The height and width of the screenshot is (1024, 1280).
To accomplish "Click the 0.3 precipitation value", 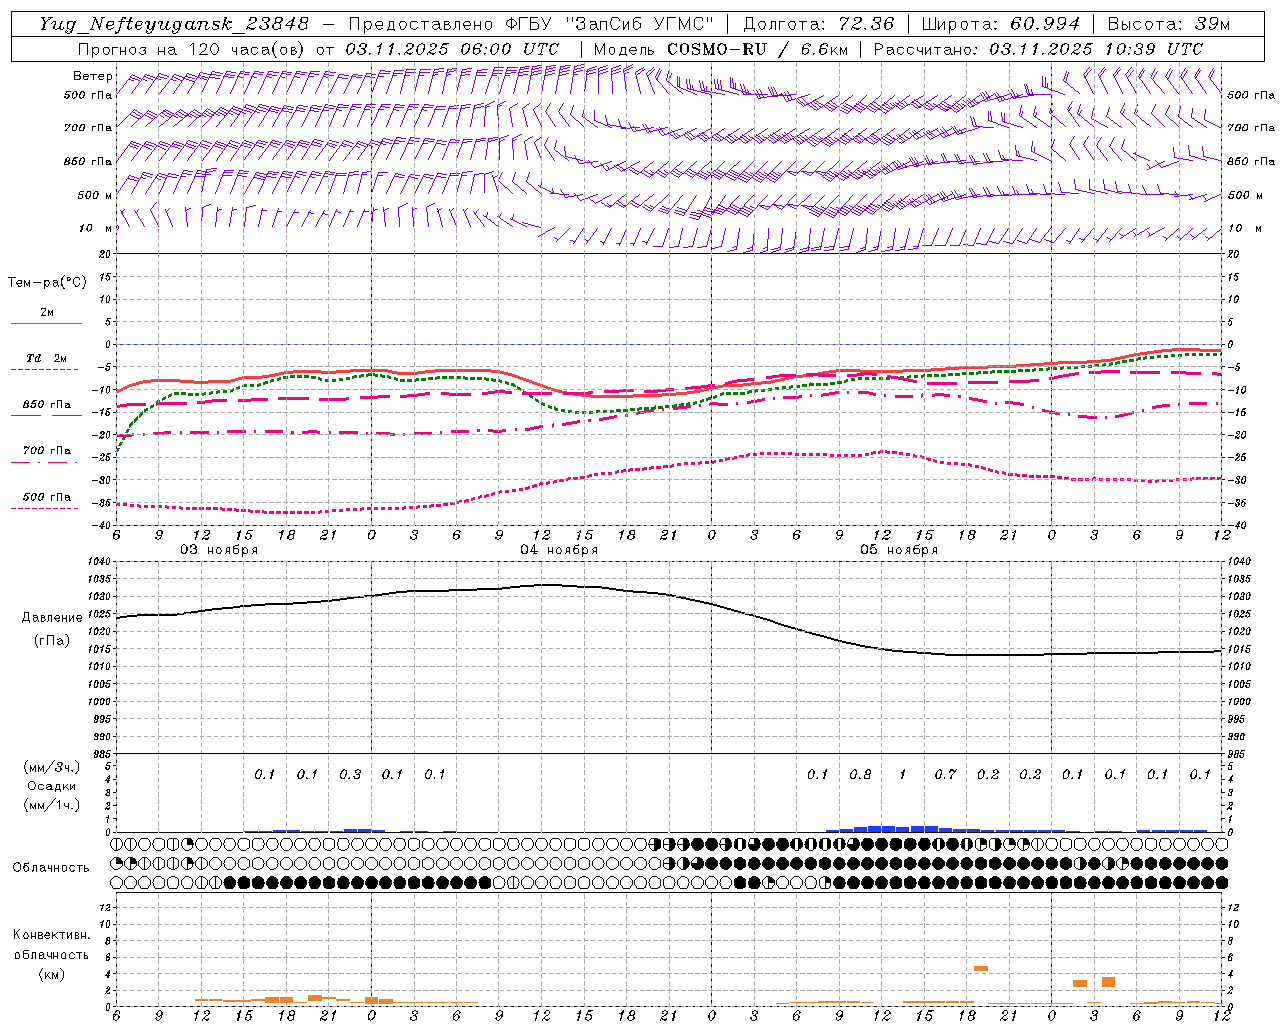I will pos(350,774).
